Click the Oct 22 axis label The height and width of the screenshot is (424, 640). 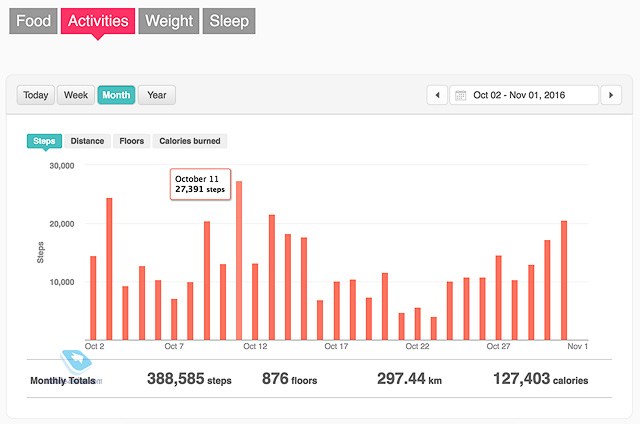pos(417,346)
